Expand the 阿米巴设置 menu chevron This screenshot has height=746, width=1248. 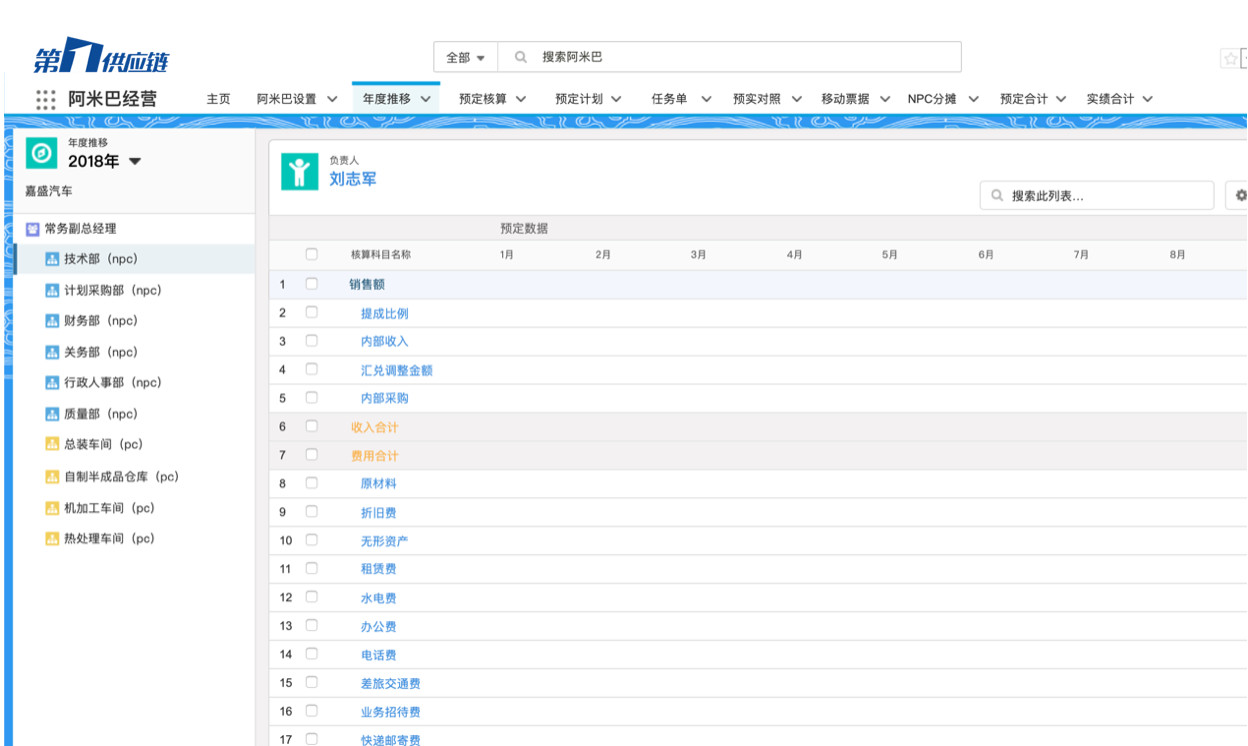point(332,99)
